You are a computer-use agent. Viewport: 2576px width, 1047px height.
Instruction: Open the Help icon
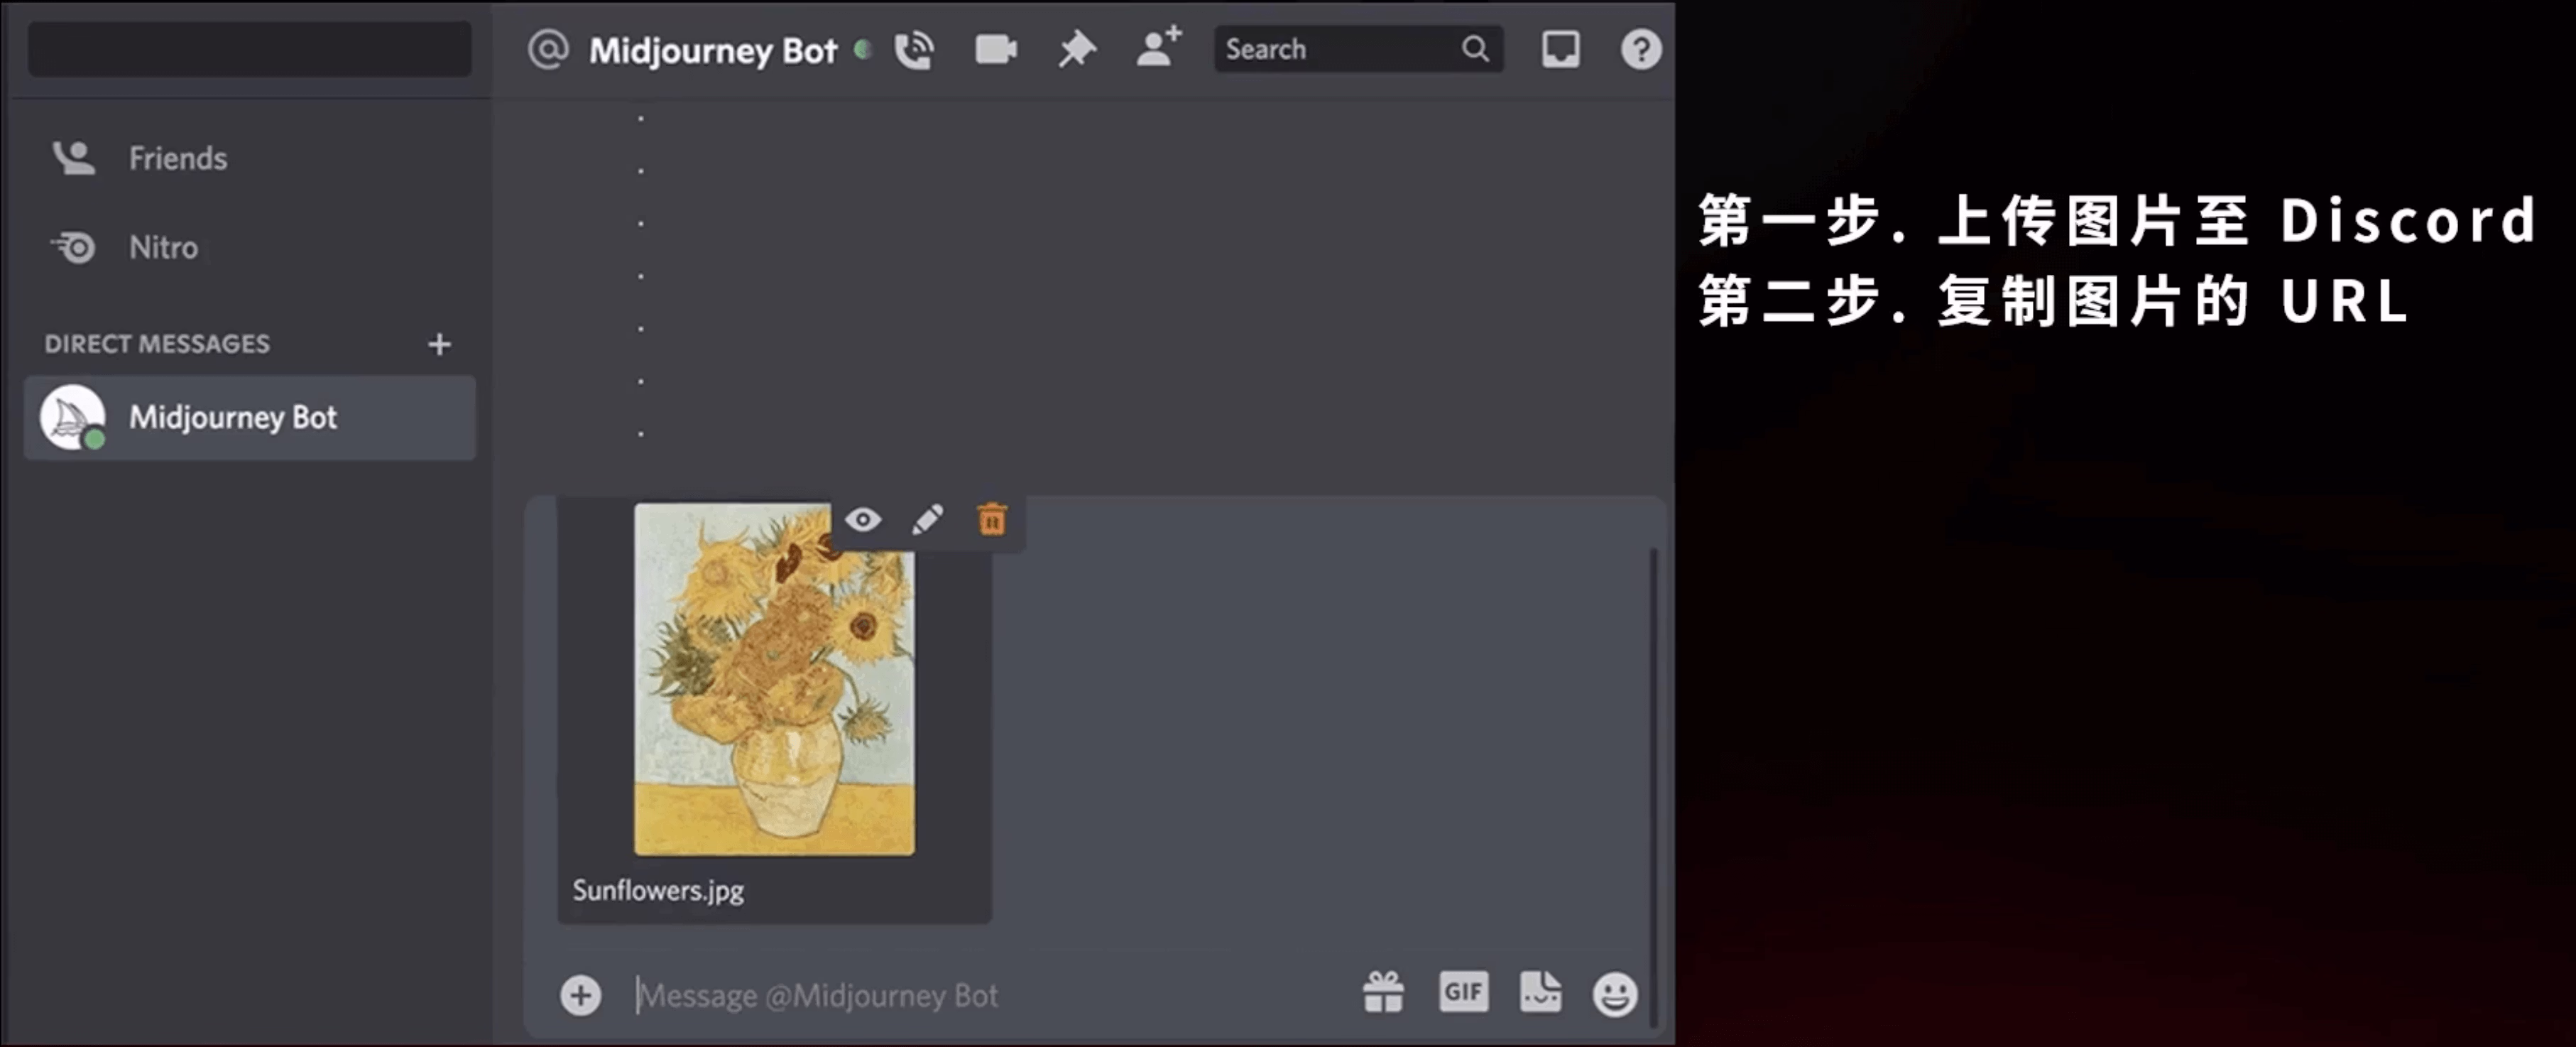click(1640, 50)
